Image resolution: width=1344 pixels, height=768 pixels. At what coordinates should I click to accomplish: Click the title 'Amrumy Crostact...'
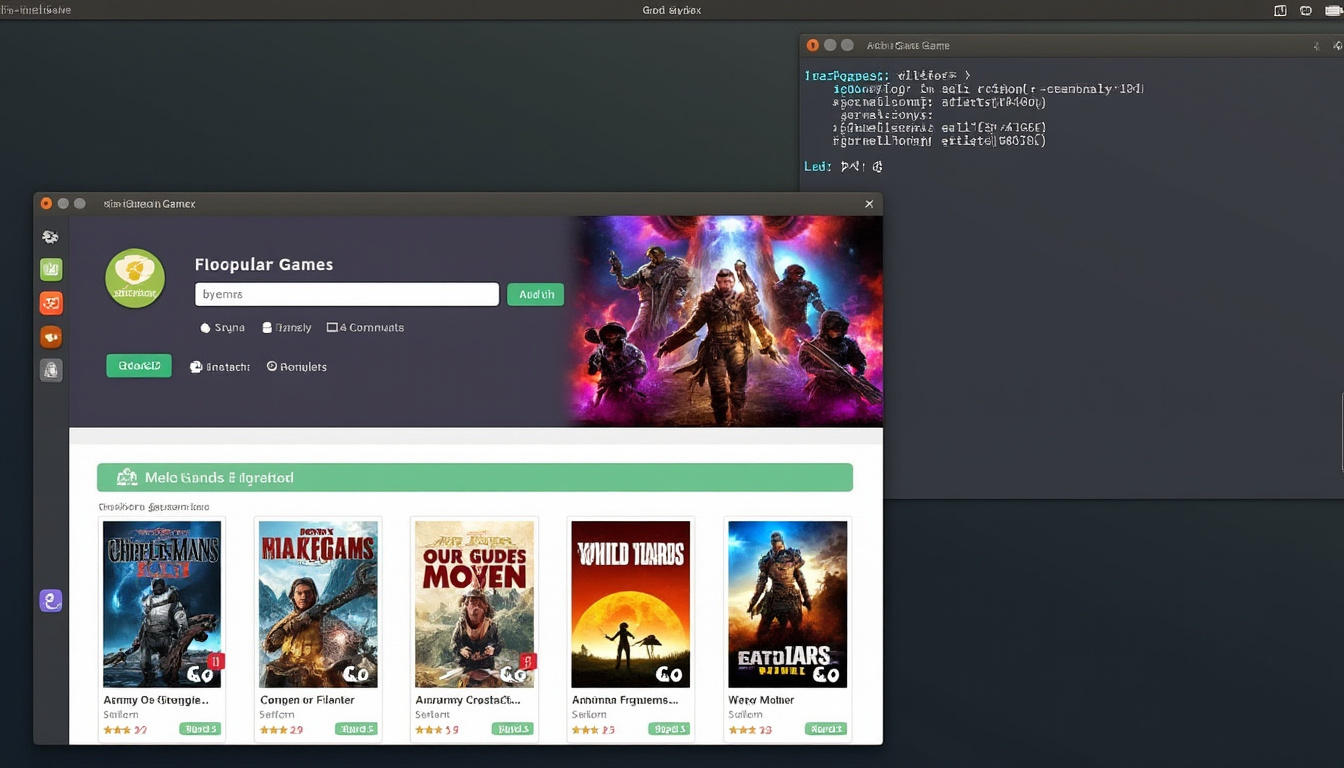[x=468, y=700]
